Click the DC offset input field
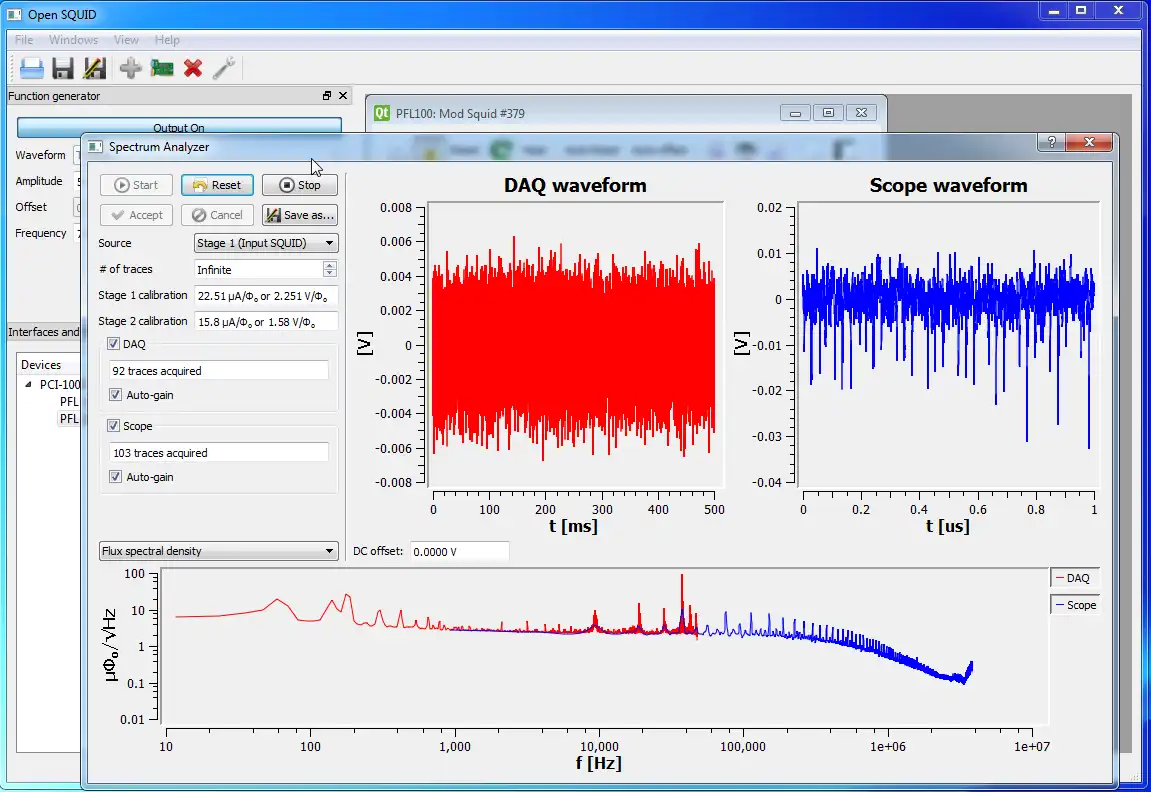Screen dimensions: 1151x792 (459, 552)
